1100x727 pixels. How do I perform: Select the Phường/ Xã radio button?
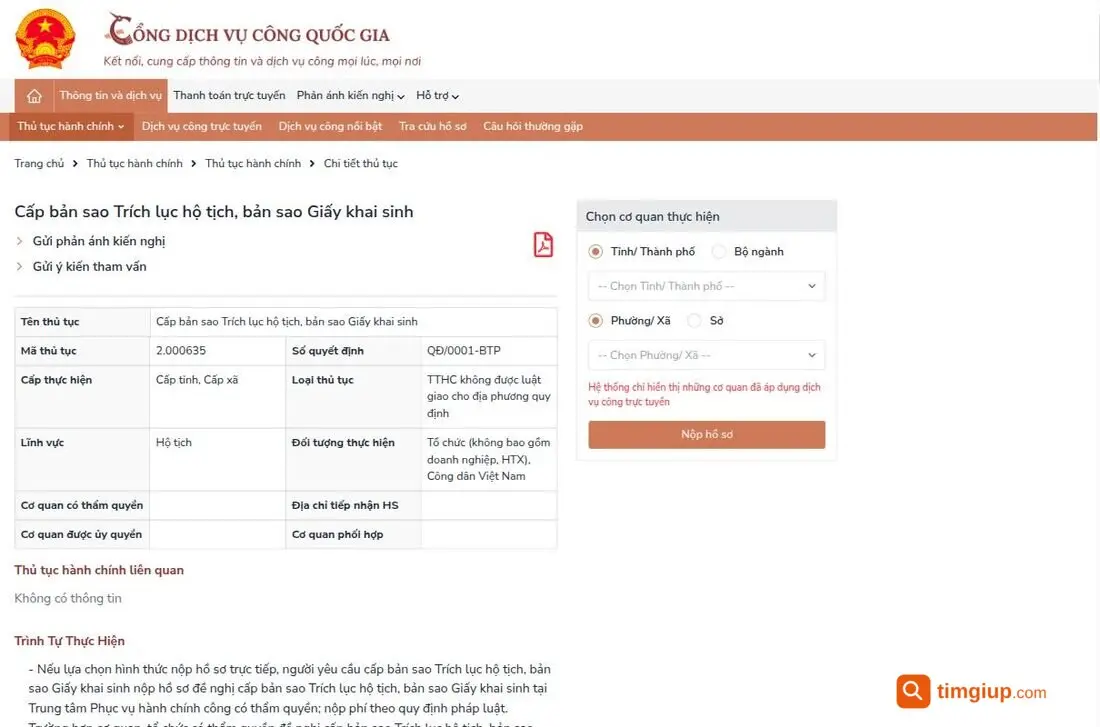click(596, 321)
